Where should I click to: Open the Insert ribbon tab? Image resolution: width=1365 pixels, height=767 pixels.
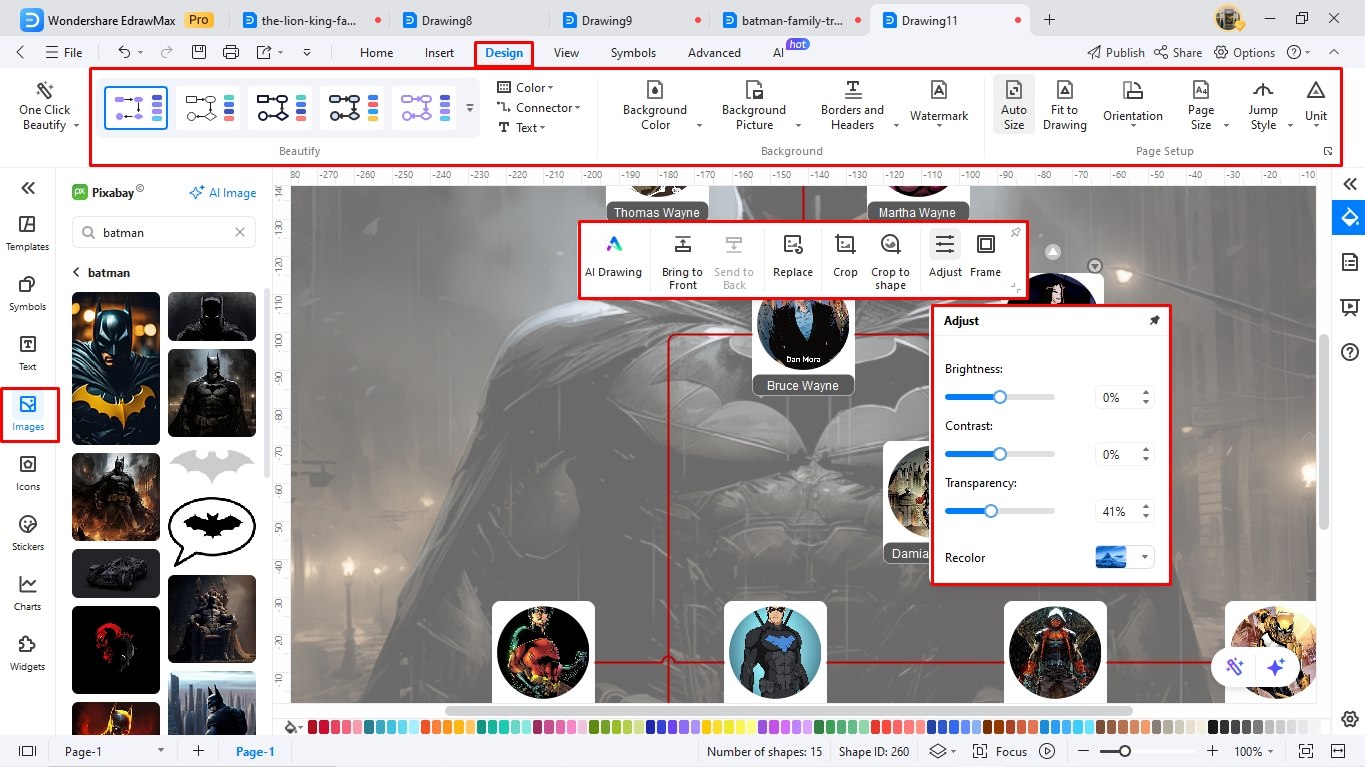click(439, 53)
